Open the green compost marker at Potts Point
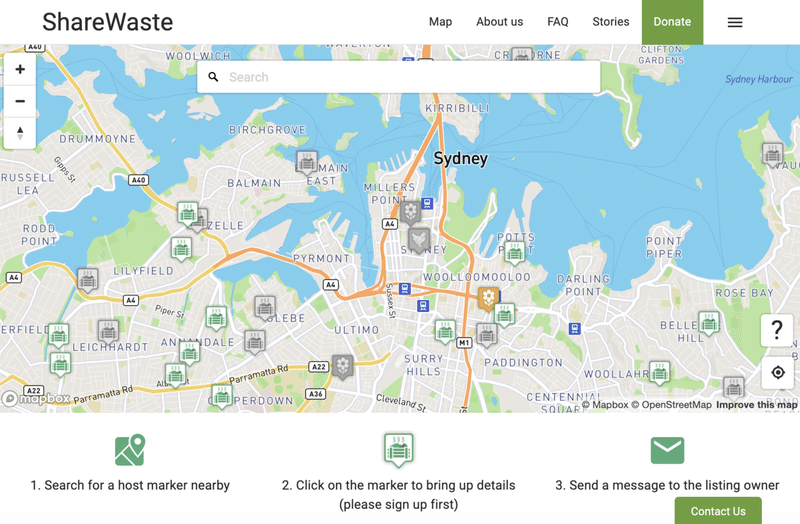This screenshot has height=524, width=800. (x=514, y=253)
